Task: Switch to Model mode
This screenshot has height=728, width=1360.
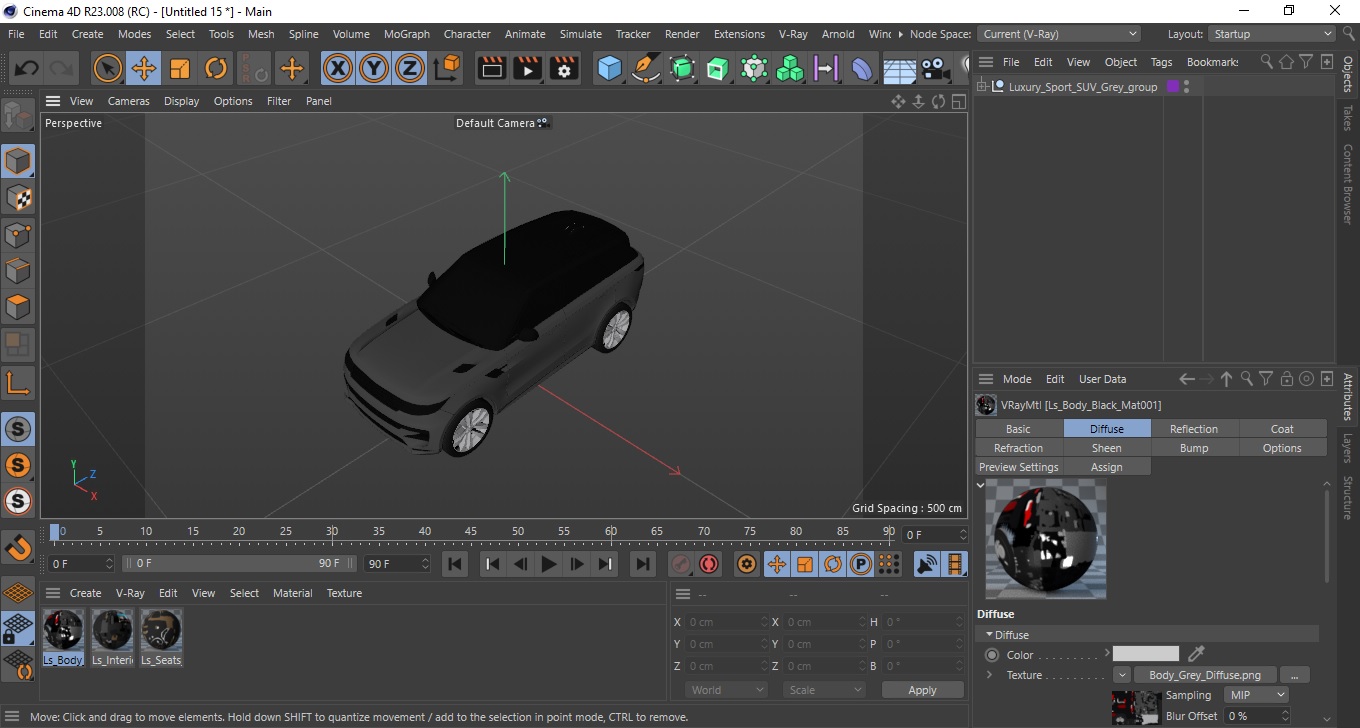Action: 18,161
